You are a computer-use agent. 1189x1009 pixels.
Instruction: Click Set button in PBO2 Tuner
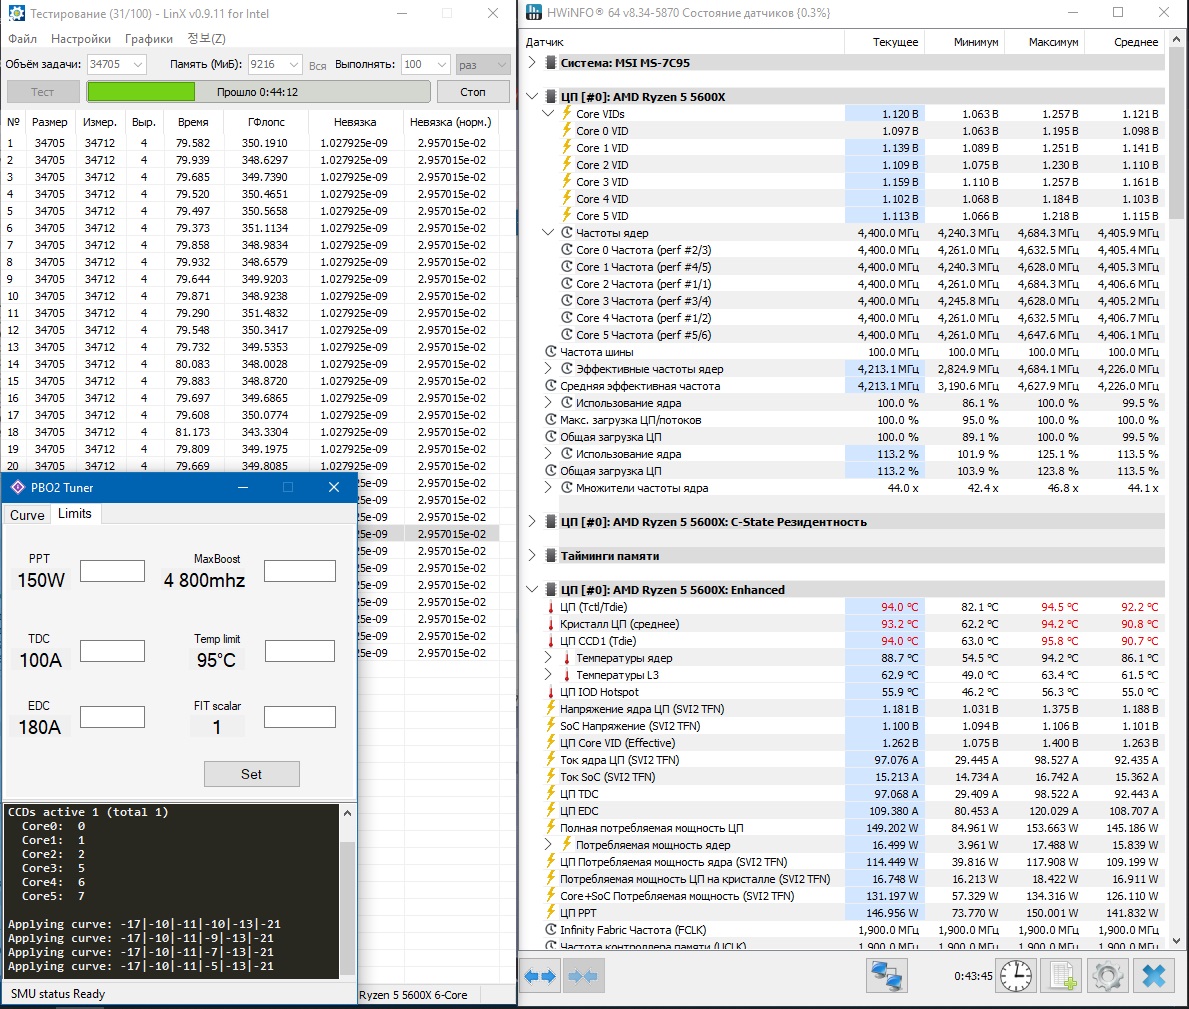[252, 774]
